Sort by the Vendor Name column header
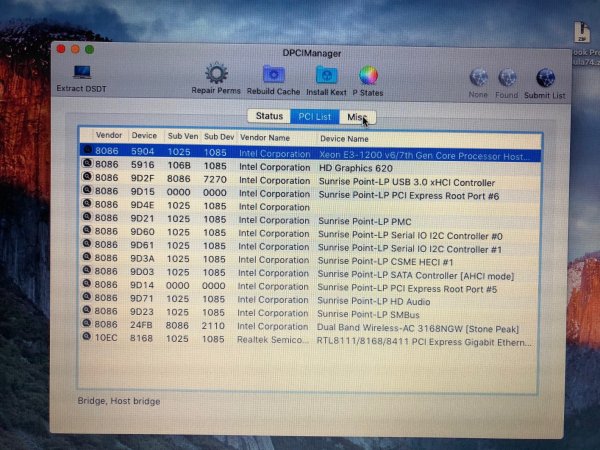The height and width of the screenshot is (450, 600). tap(265, 137)
